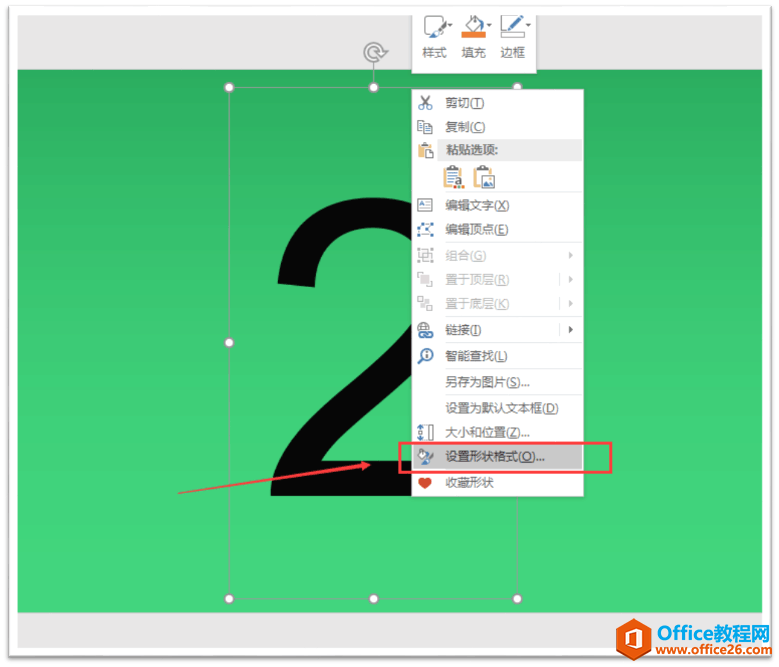The image size is (779, 667).
Task: Click the top-middle resize handle
Action: [x=374, y=87]
